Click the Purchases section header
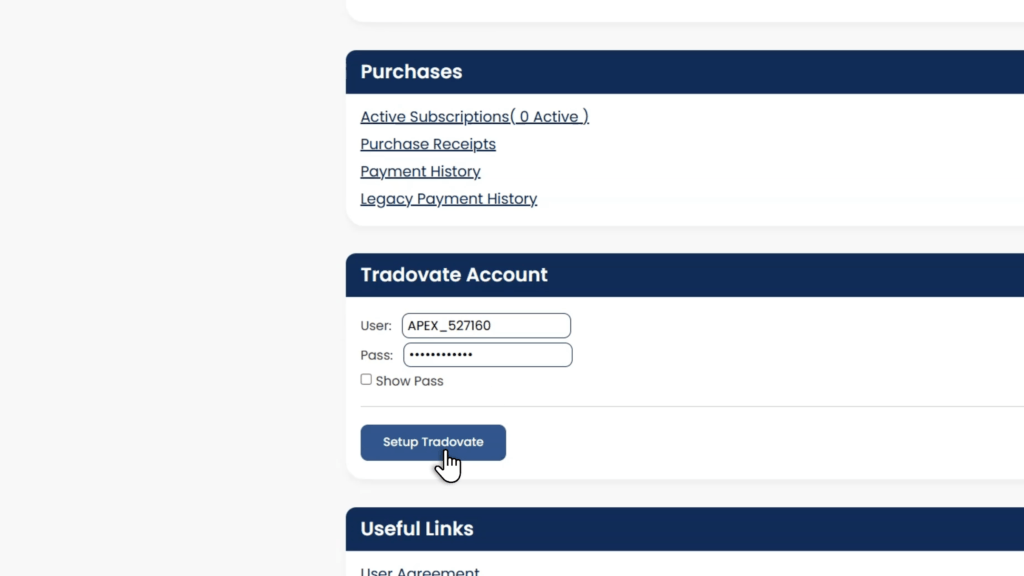This screenshot has height=576, width=1024. pyautogui.click(x=411, y=72)
